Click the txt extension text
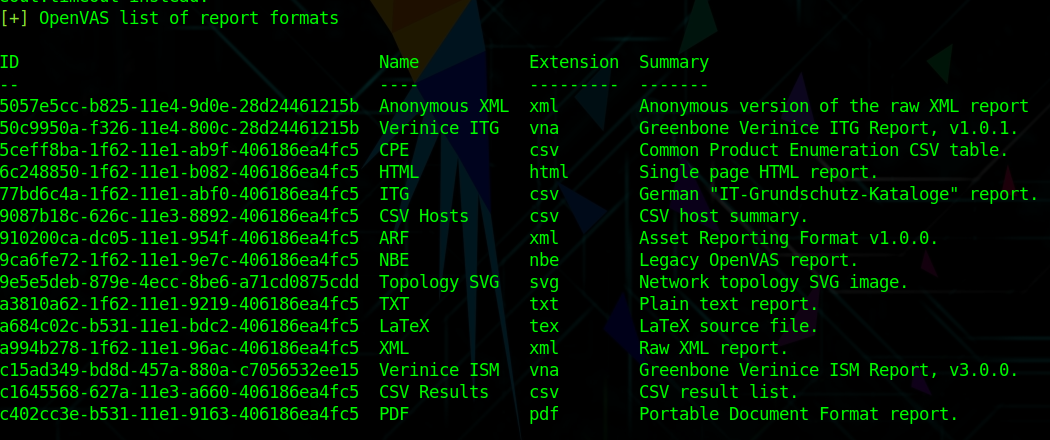This screenshot has height=440, width=1050. [x=544, y=304]
